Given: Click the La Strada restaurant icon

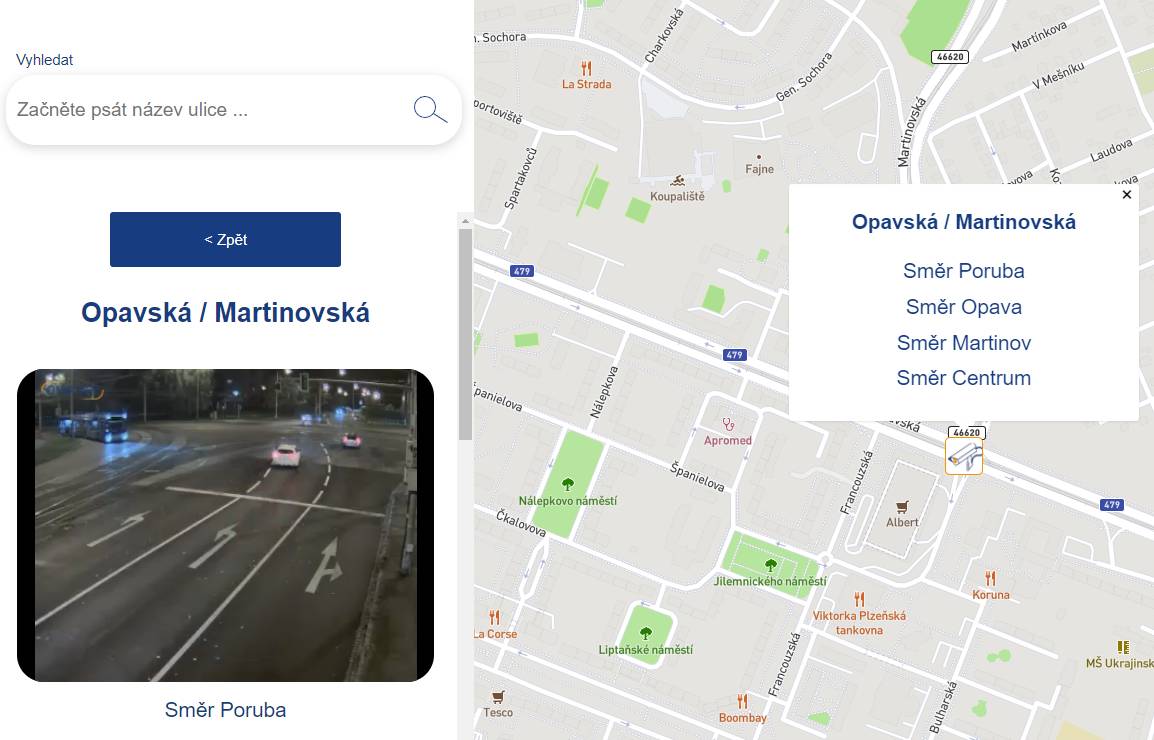Looking at the screenshot, I should point(587,68).
